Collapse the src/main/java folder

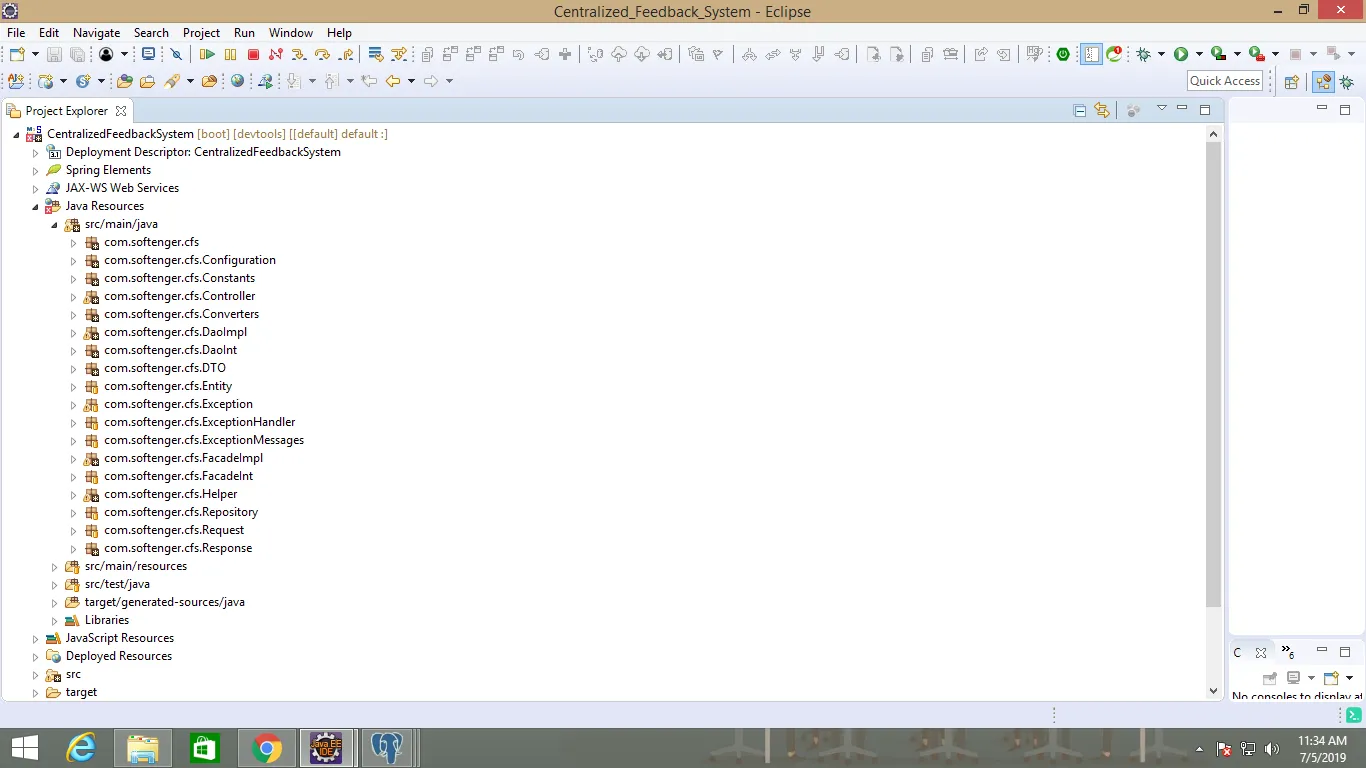coord(55,224)
